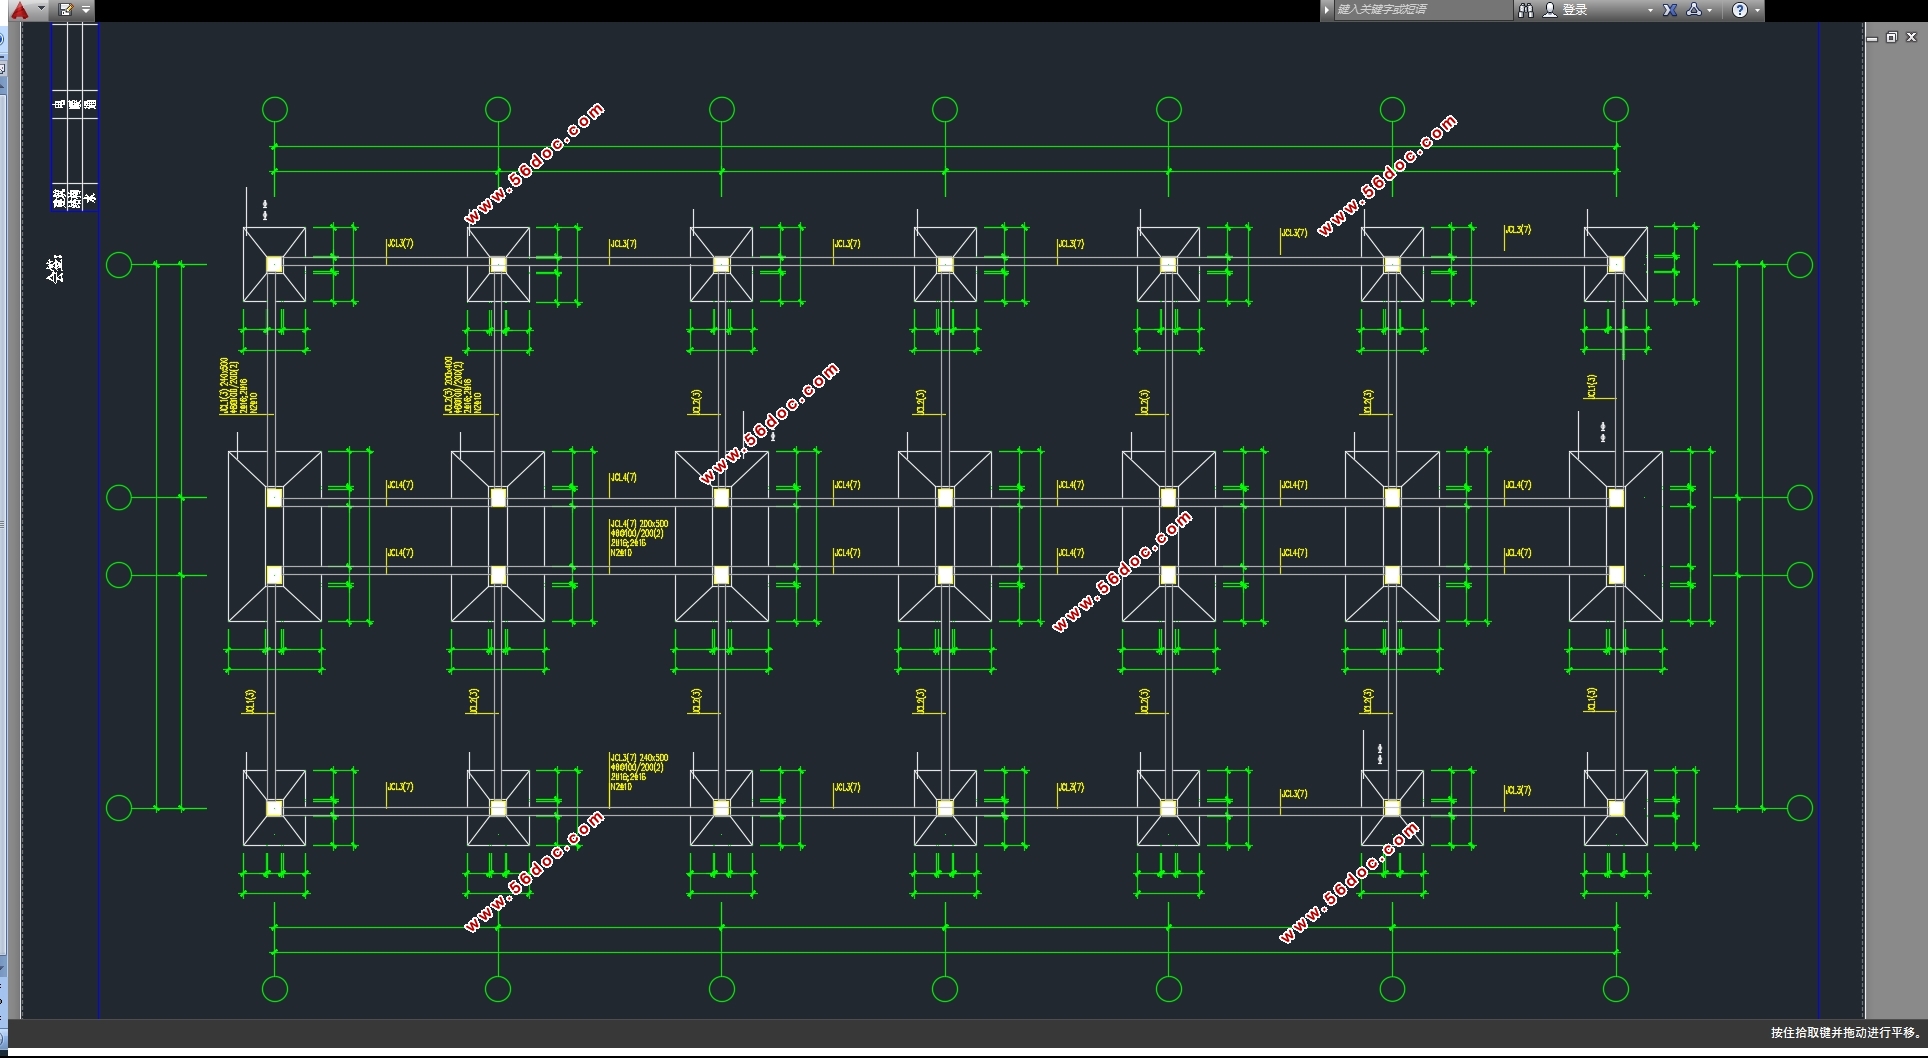Open the sign-in dropdown arrow

[1650, 10]
